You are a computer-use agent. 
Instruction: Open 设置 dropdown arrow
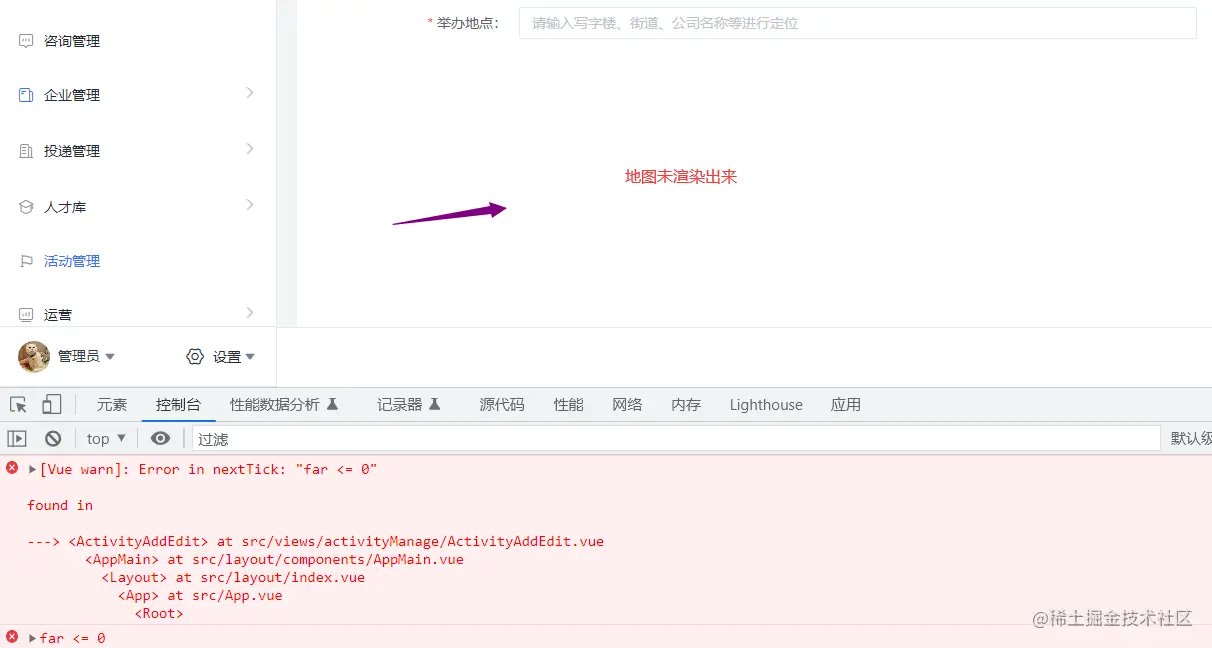(250, 357)
